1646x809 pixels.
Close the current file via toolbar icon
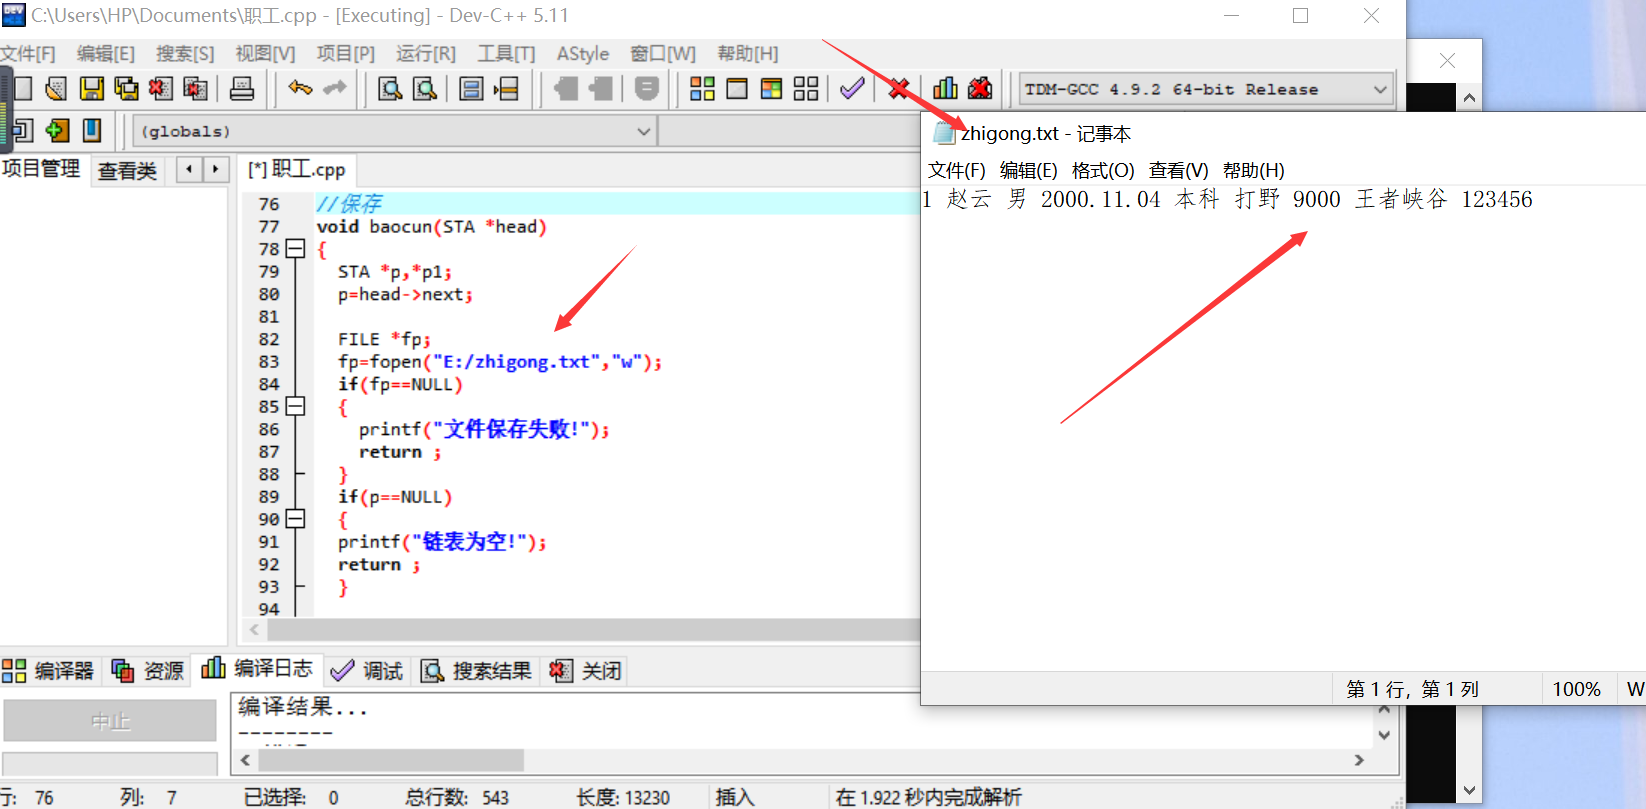(x=160, y=89)
